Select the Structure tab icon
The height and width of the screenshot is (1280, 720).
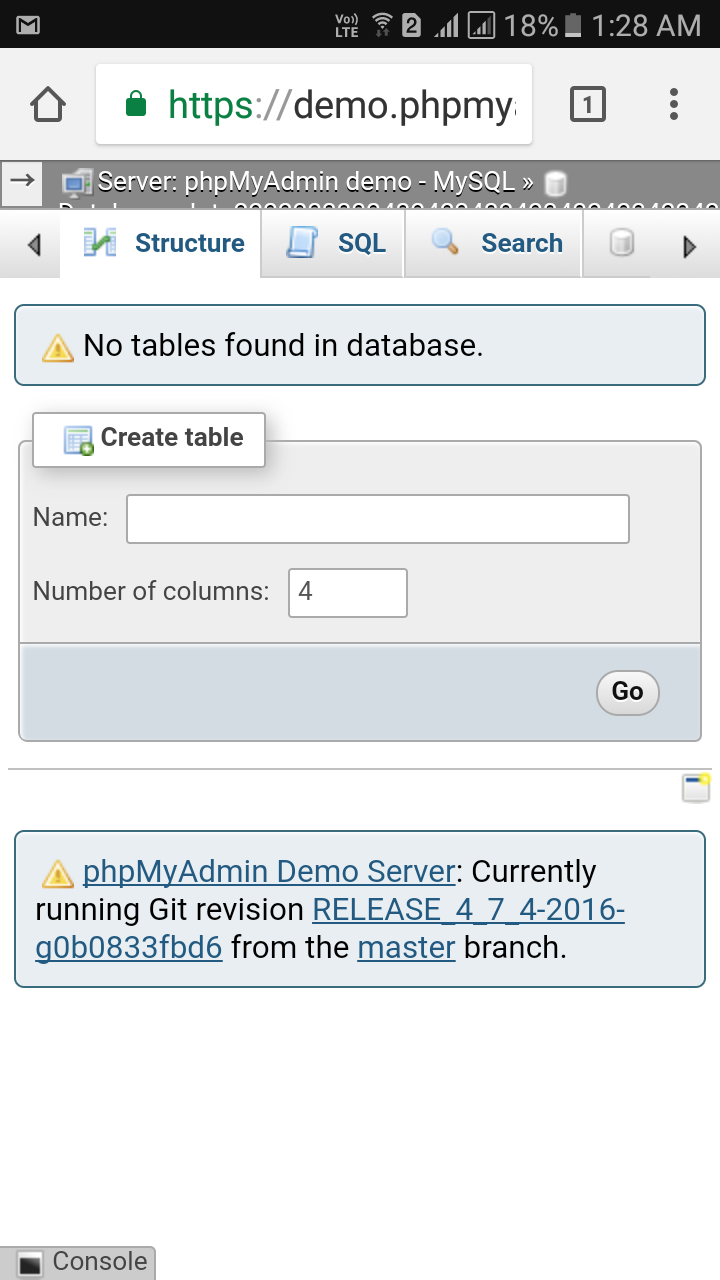pos(100,242)
